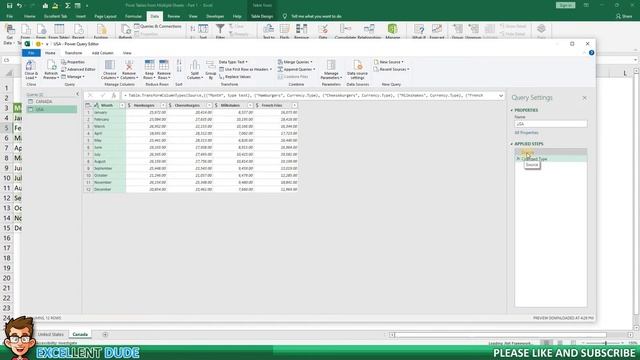Click the Month column text type icon
The image size is (640, 360).
pyautogui.click(x=96, y=105)
